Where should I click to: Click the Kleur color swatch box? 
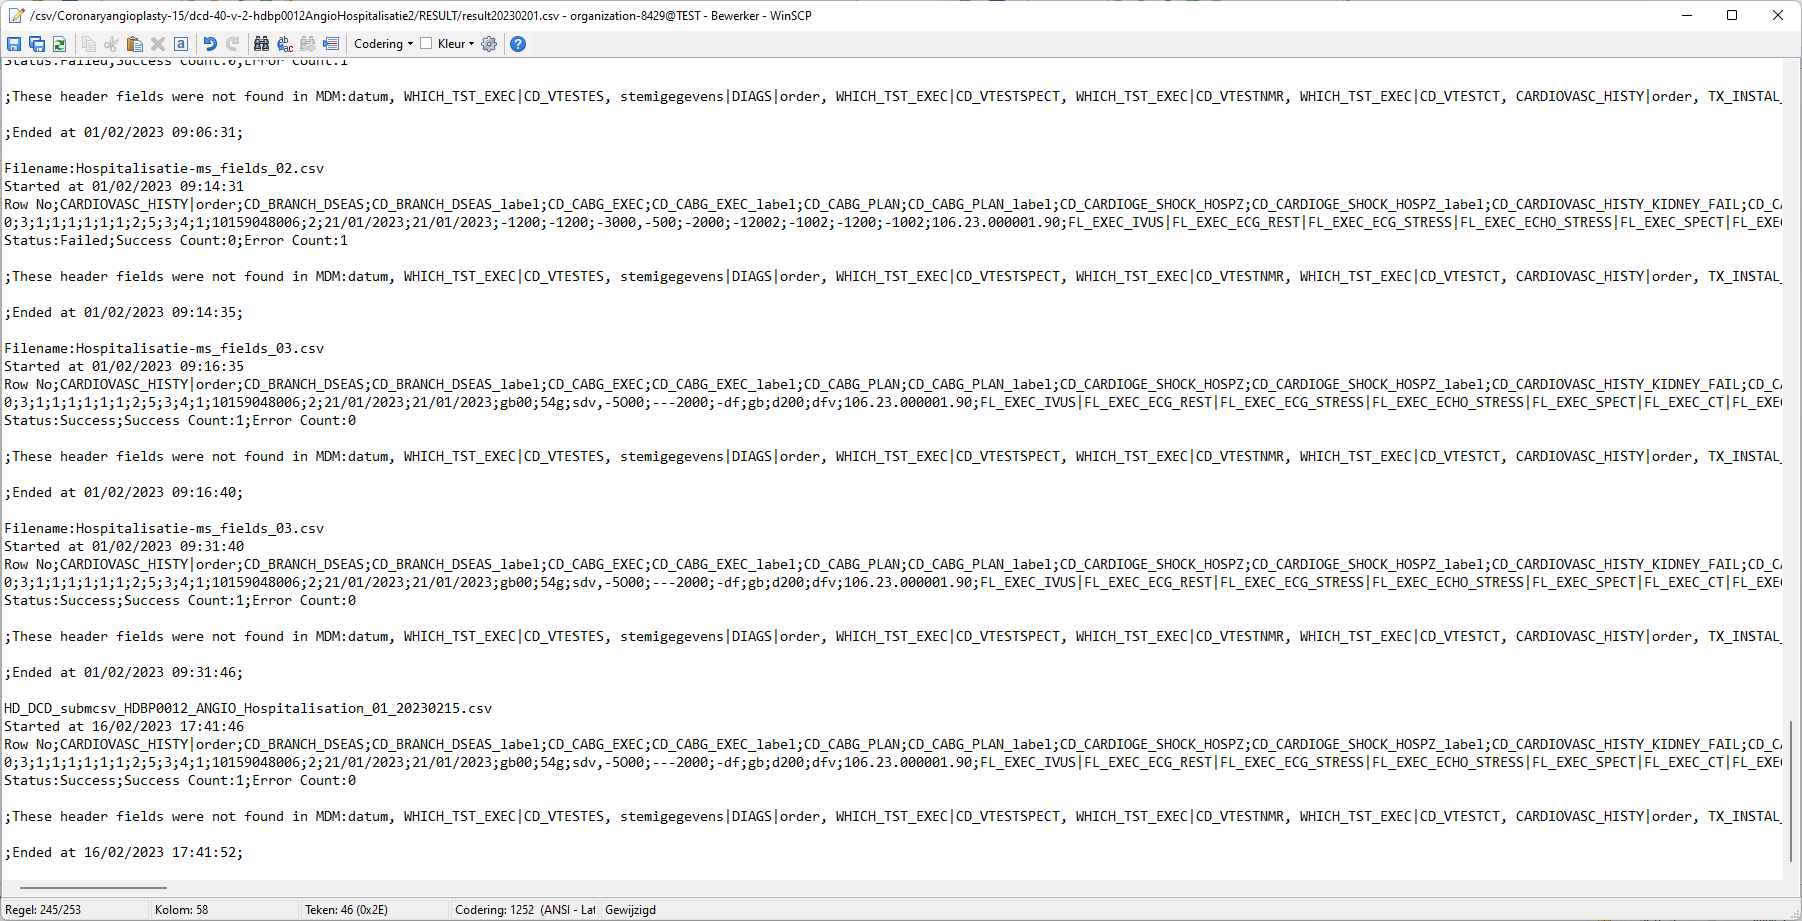click(426, 43)
